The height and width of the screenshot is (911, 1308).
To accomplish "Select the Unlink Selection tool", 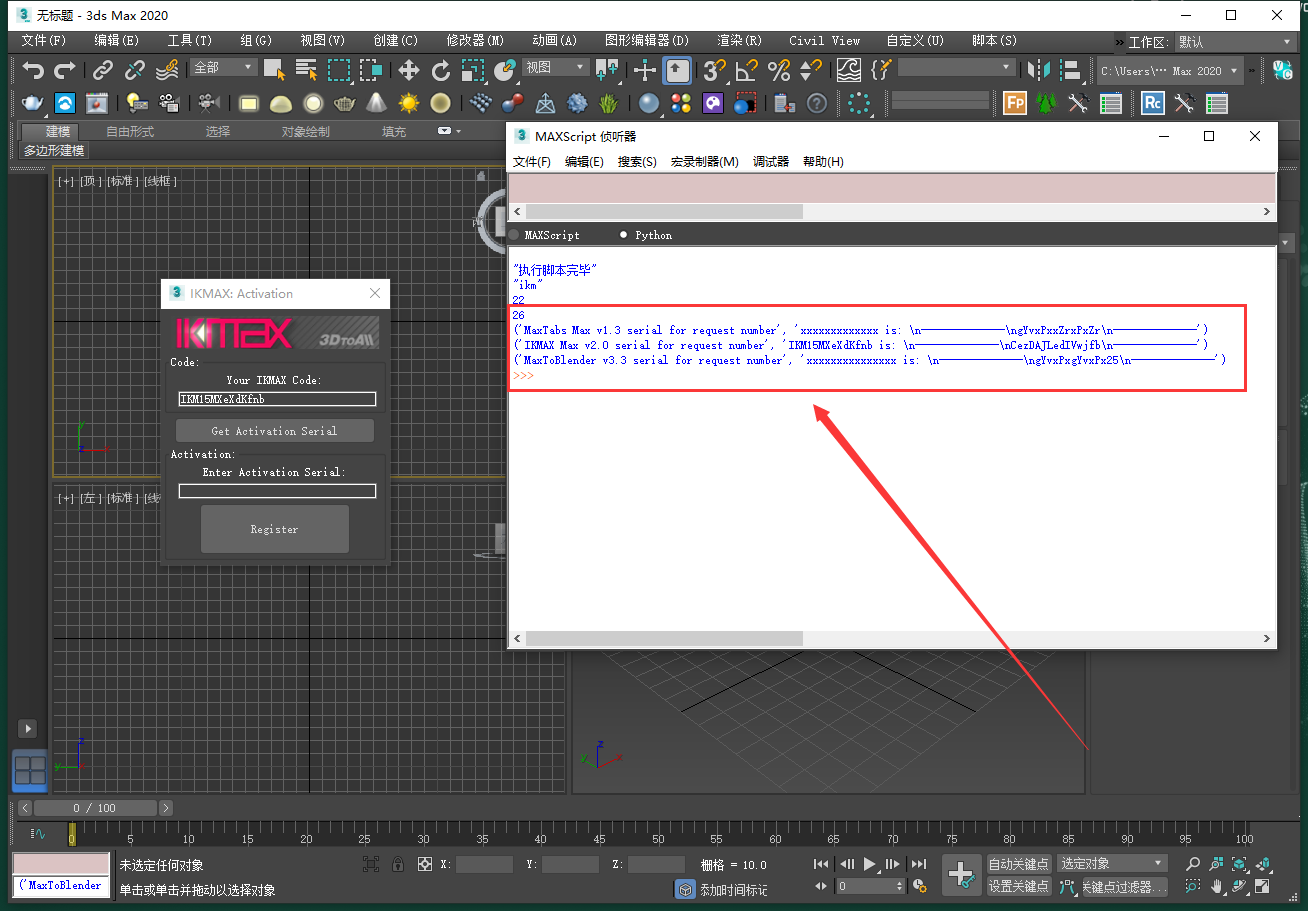I will pos(135,70).
